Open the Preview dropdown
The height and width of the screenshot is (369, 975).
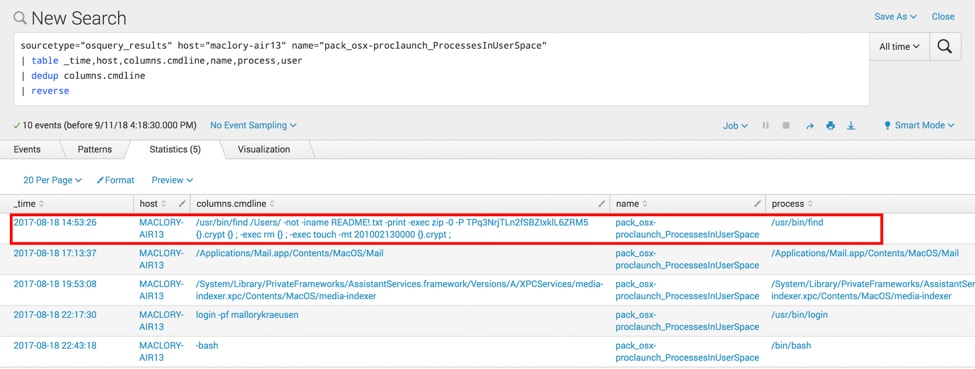coord(172,180)
